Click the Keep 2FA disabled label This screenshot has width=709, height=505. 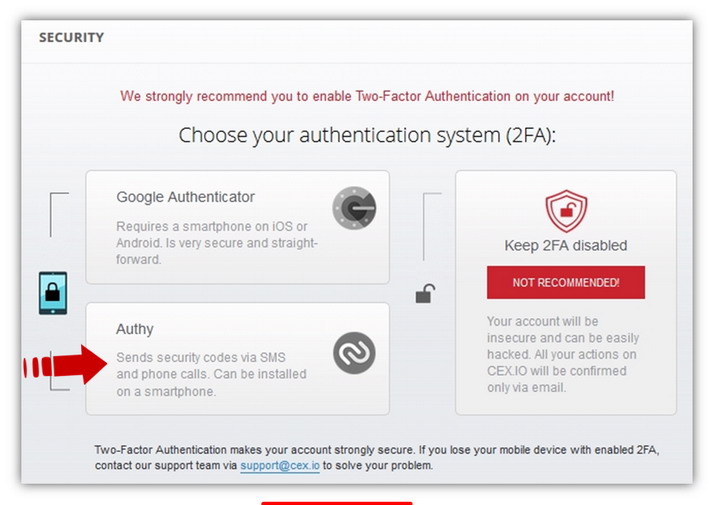[x=565, y=245]
